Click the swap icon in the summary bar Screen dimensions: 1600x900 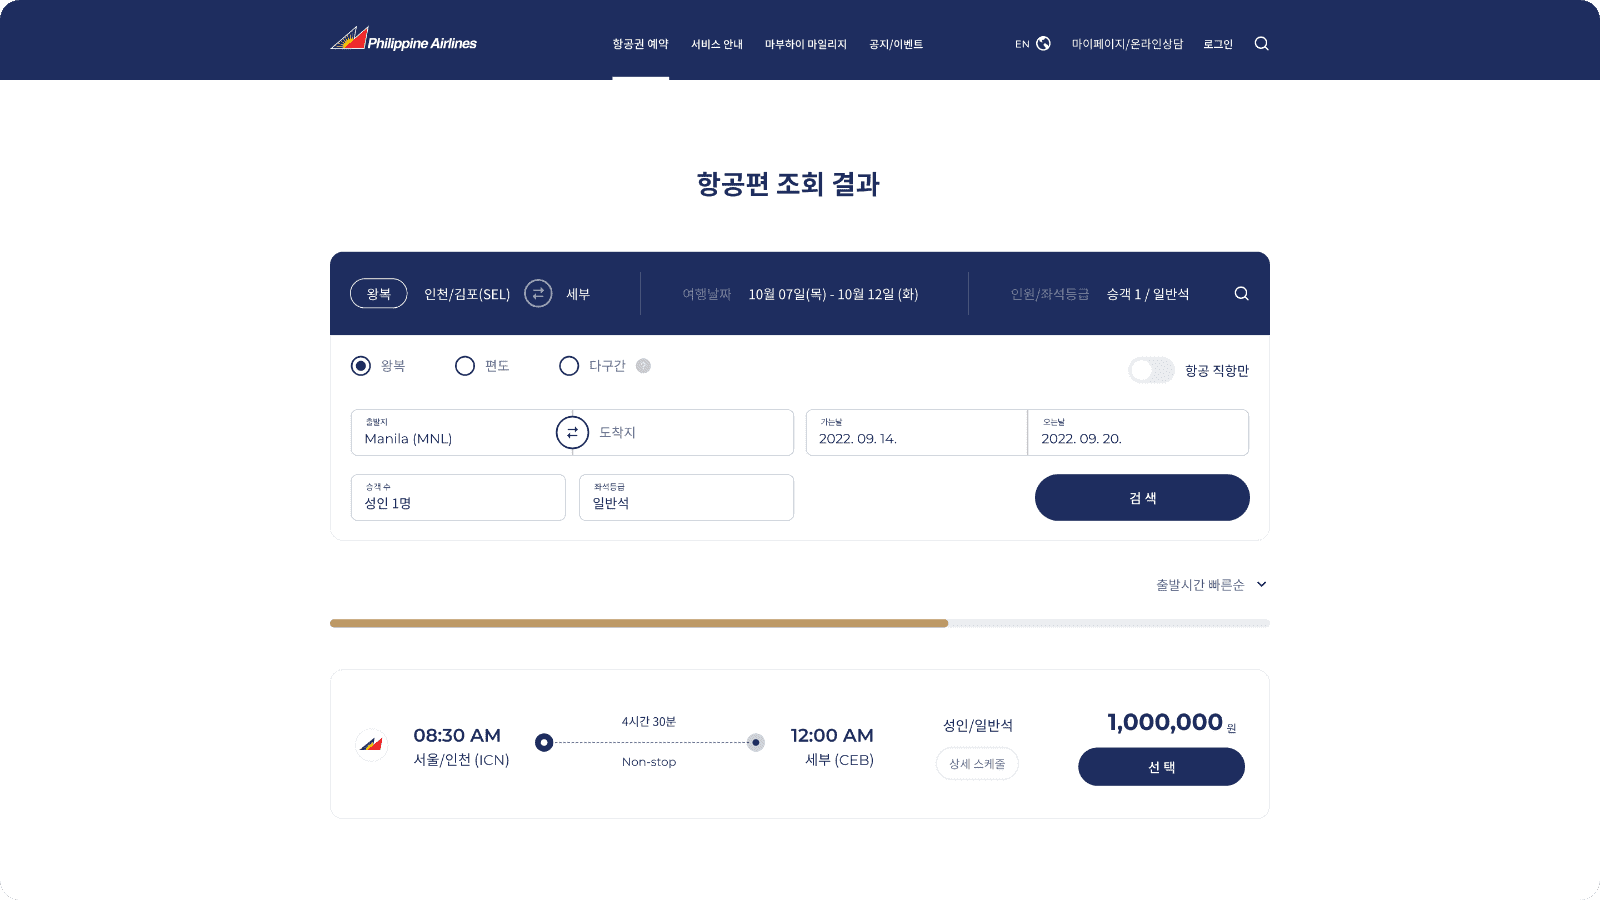[x=538, y=293]
